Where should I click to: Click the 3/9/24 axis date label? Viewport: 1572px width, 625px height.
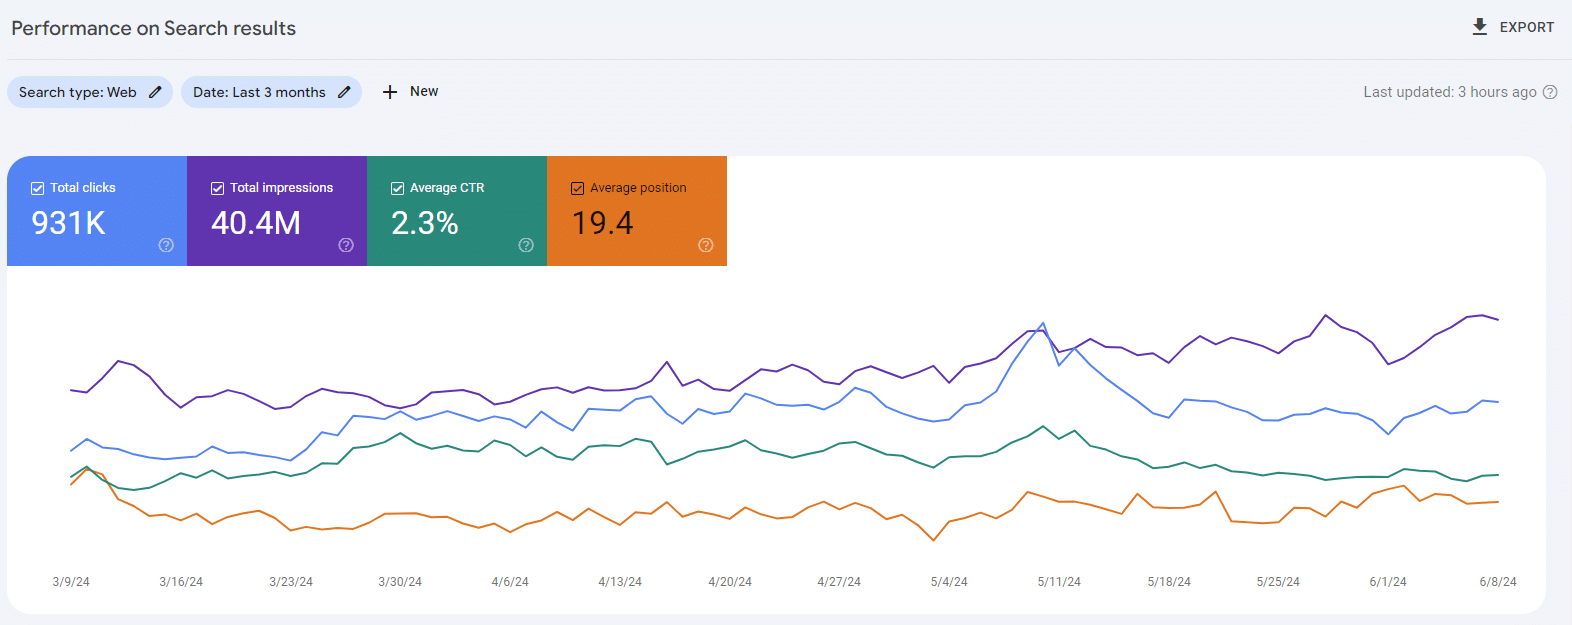coord(71,582)
